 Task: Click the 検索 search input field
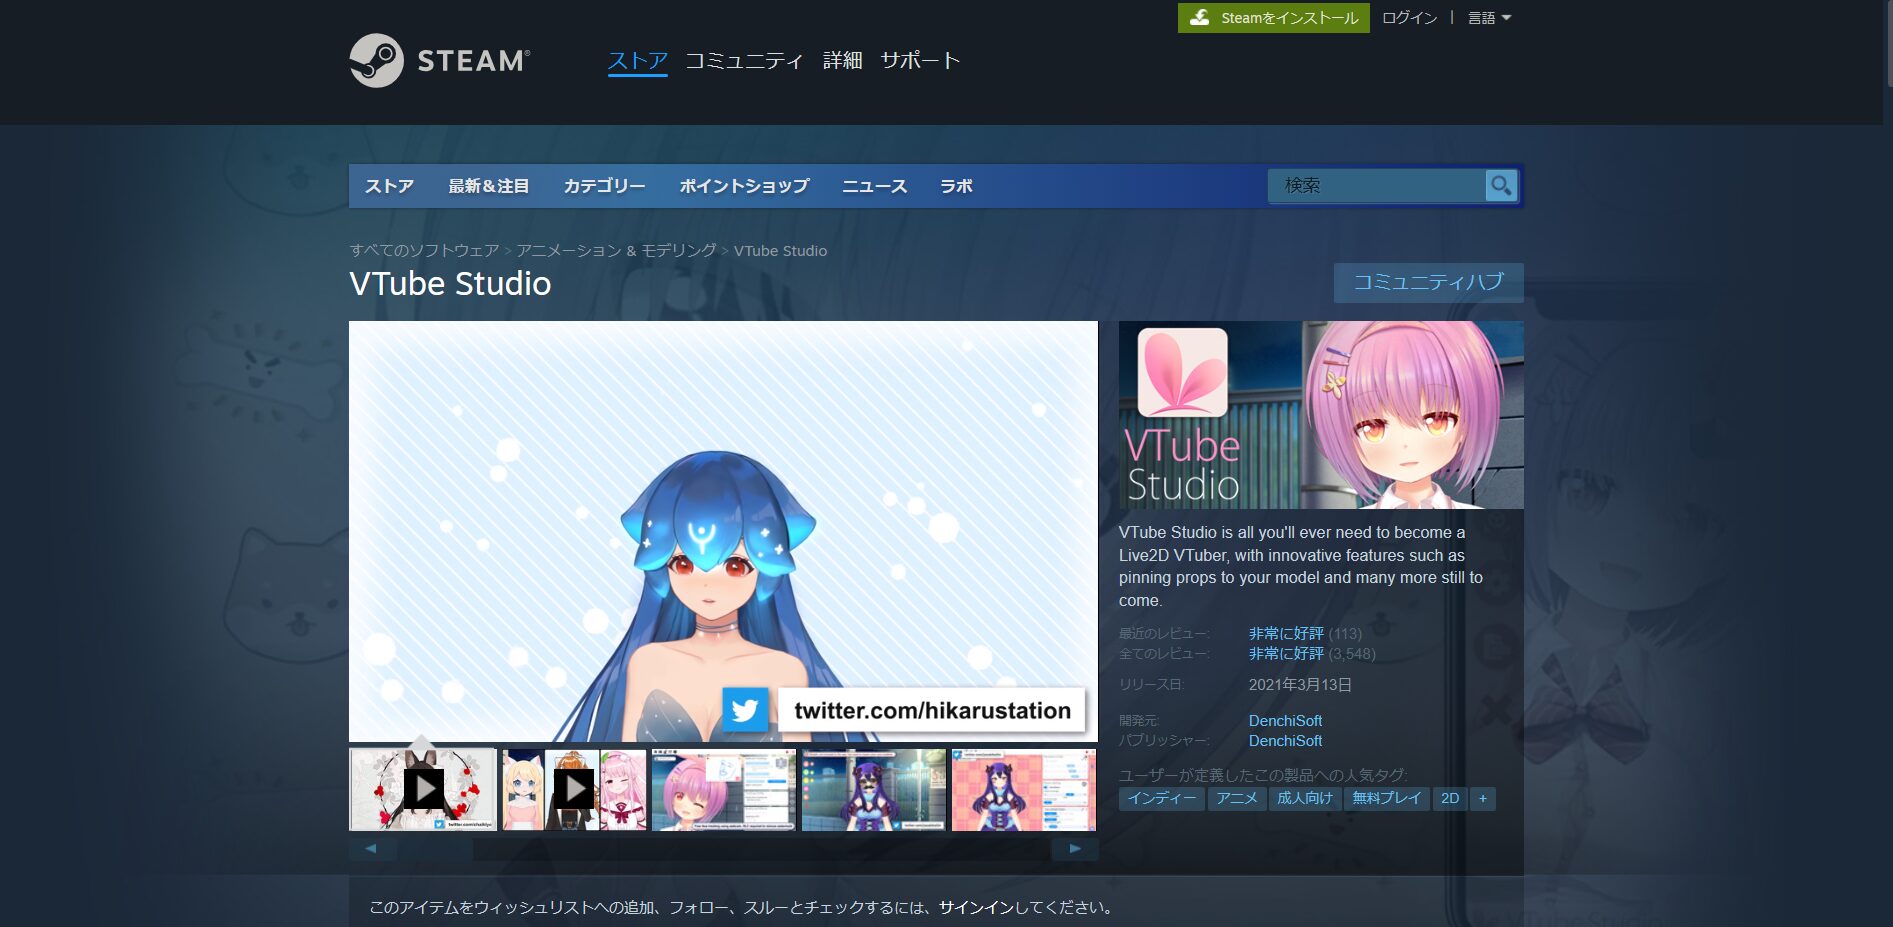click(x=1376, y=186)
